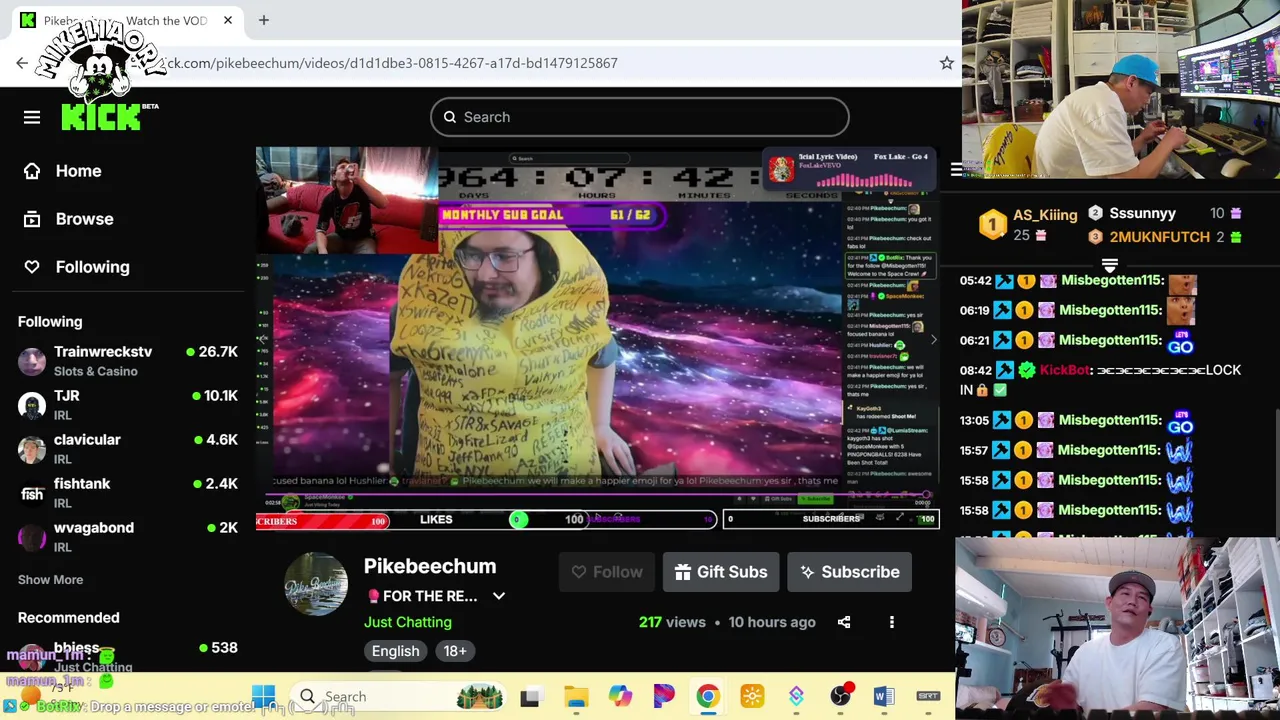
Task: Close the current browser tab
Action: 228,20
